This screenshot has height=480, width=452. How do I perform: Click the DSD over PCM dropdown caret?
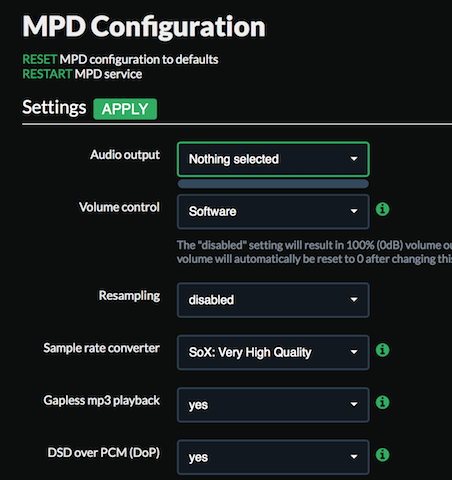(354, 457)
